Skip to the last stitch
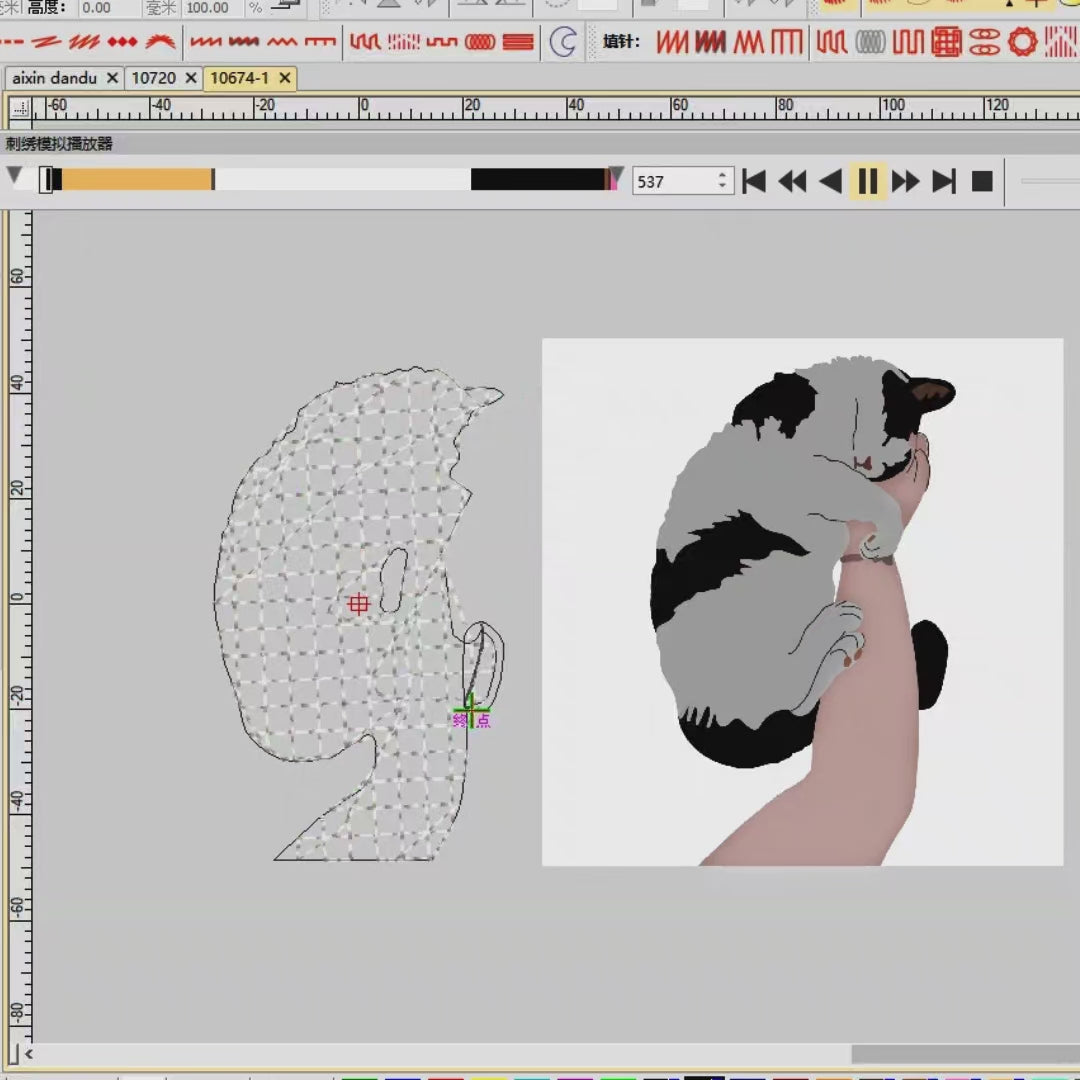 (943, 181)
